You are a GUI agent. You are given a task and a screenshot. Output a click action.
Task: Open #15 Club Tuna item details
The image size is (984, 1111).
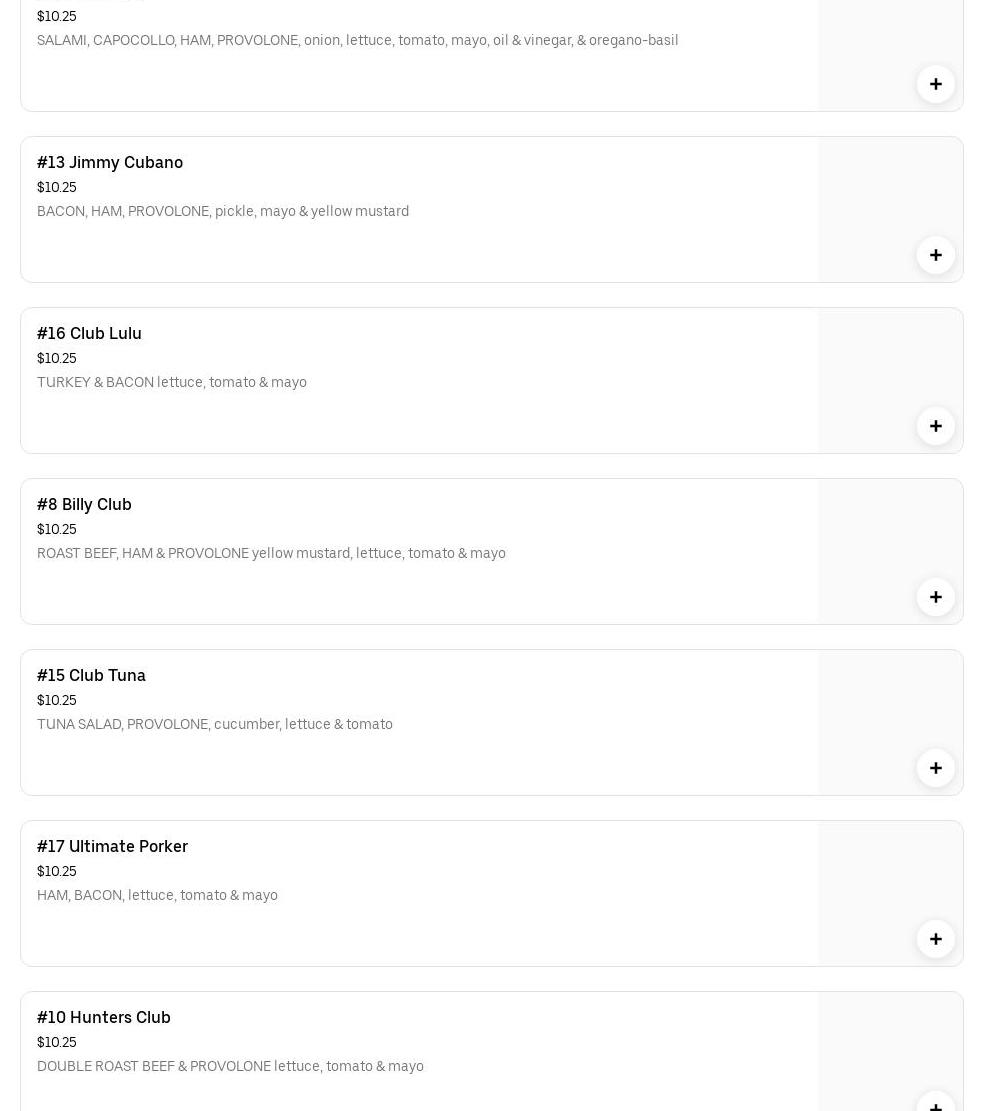tap(91, 675)
